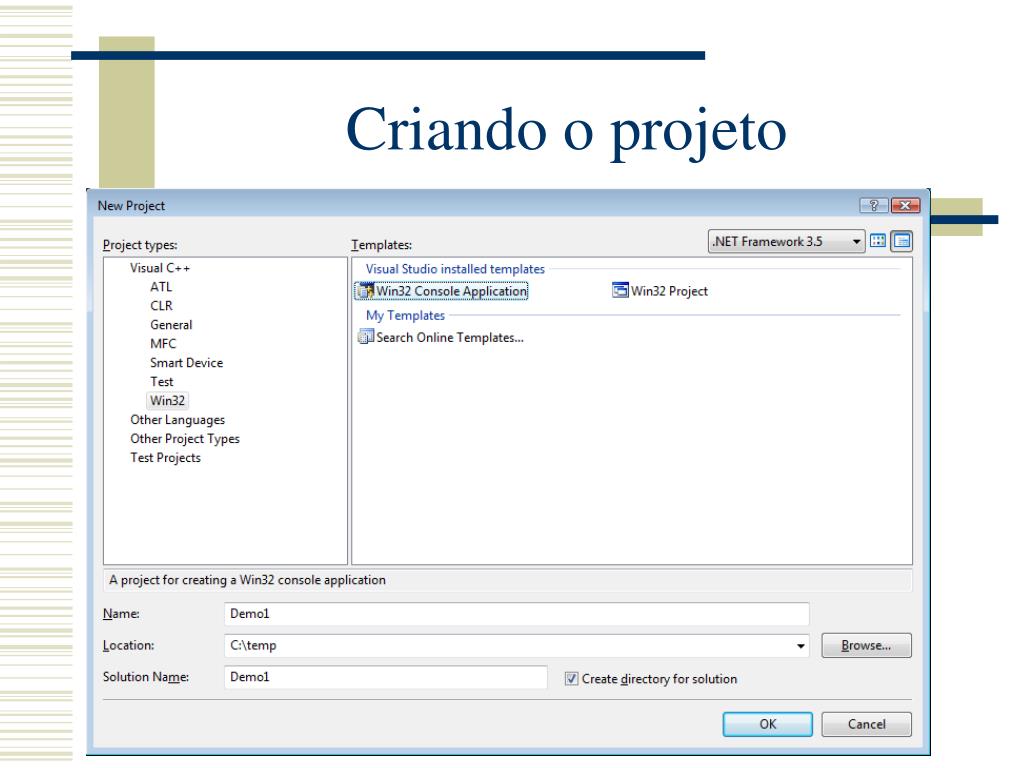Select the Win32 Project template icon
1024x768 pixels.
[x=620, y=290]
